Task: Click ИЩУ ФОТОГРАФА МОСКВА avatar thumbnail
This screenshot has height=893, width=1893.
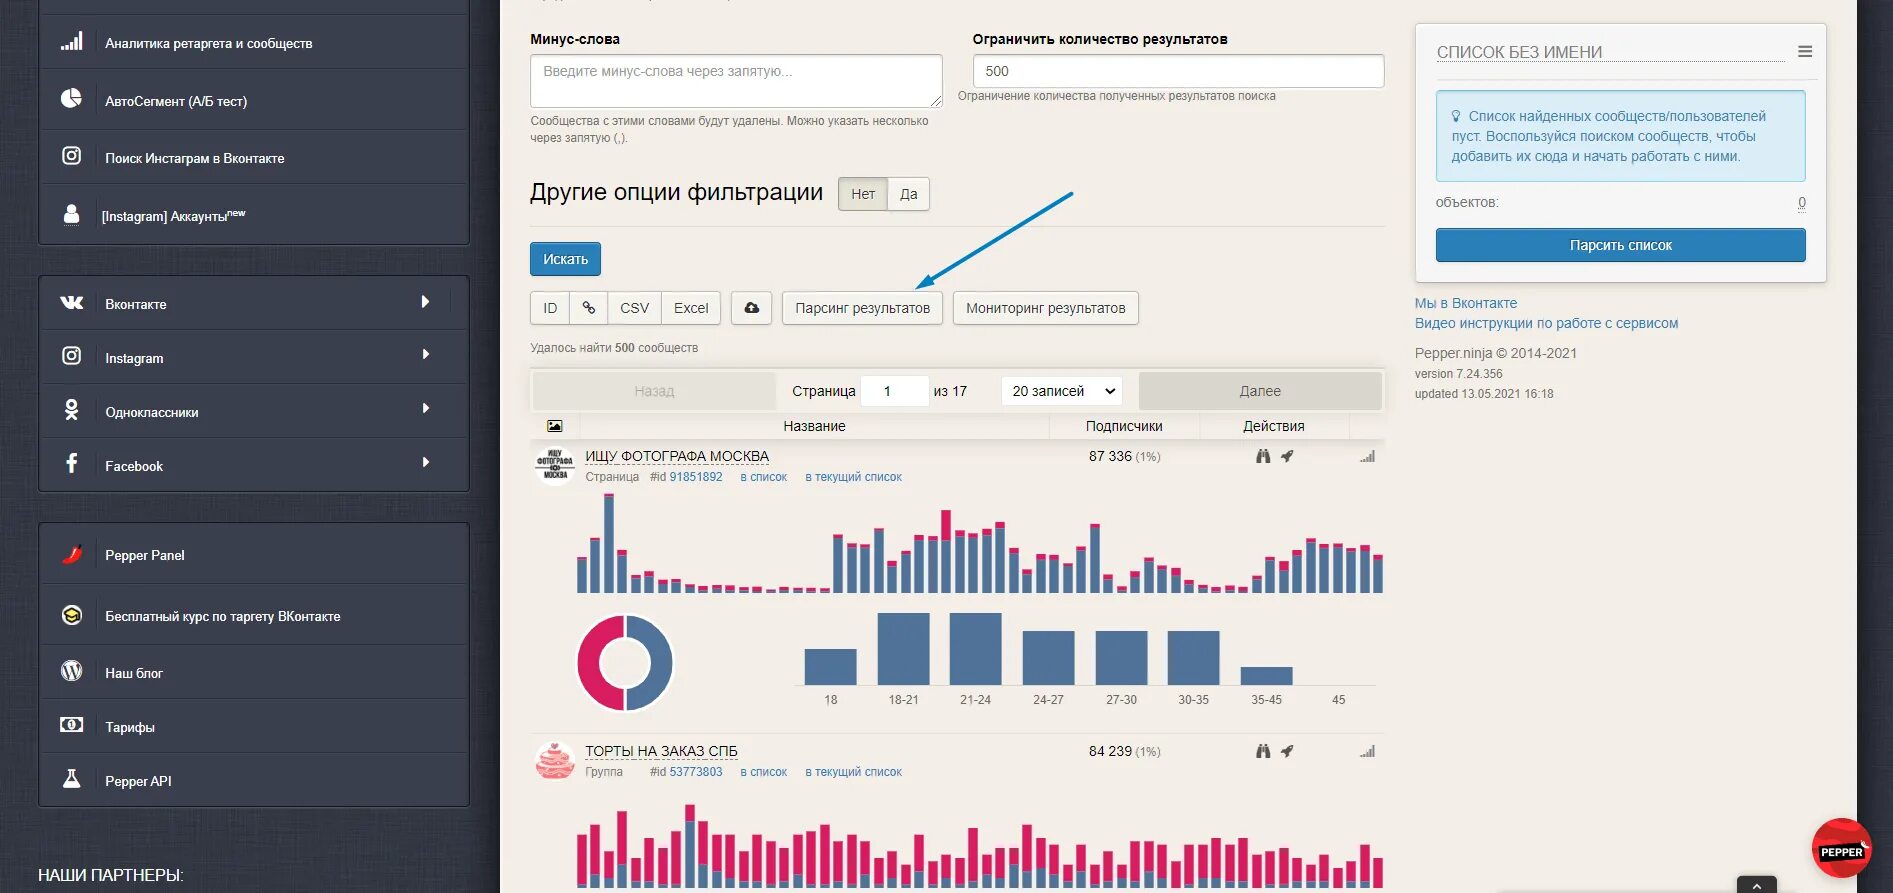Action: coord(555,465)
